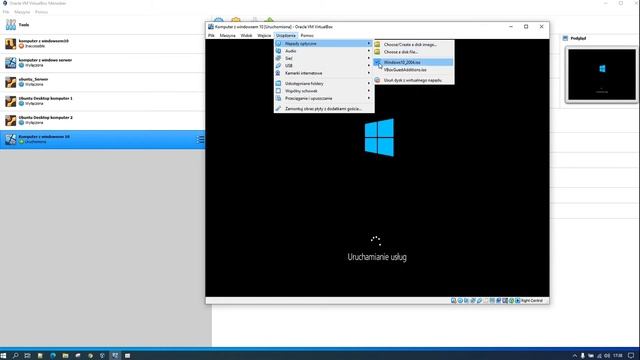Click Right Control host key indicator

click(x=532, y=301)
